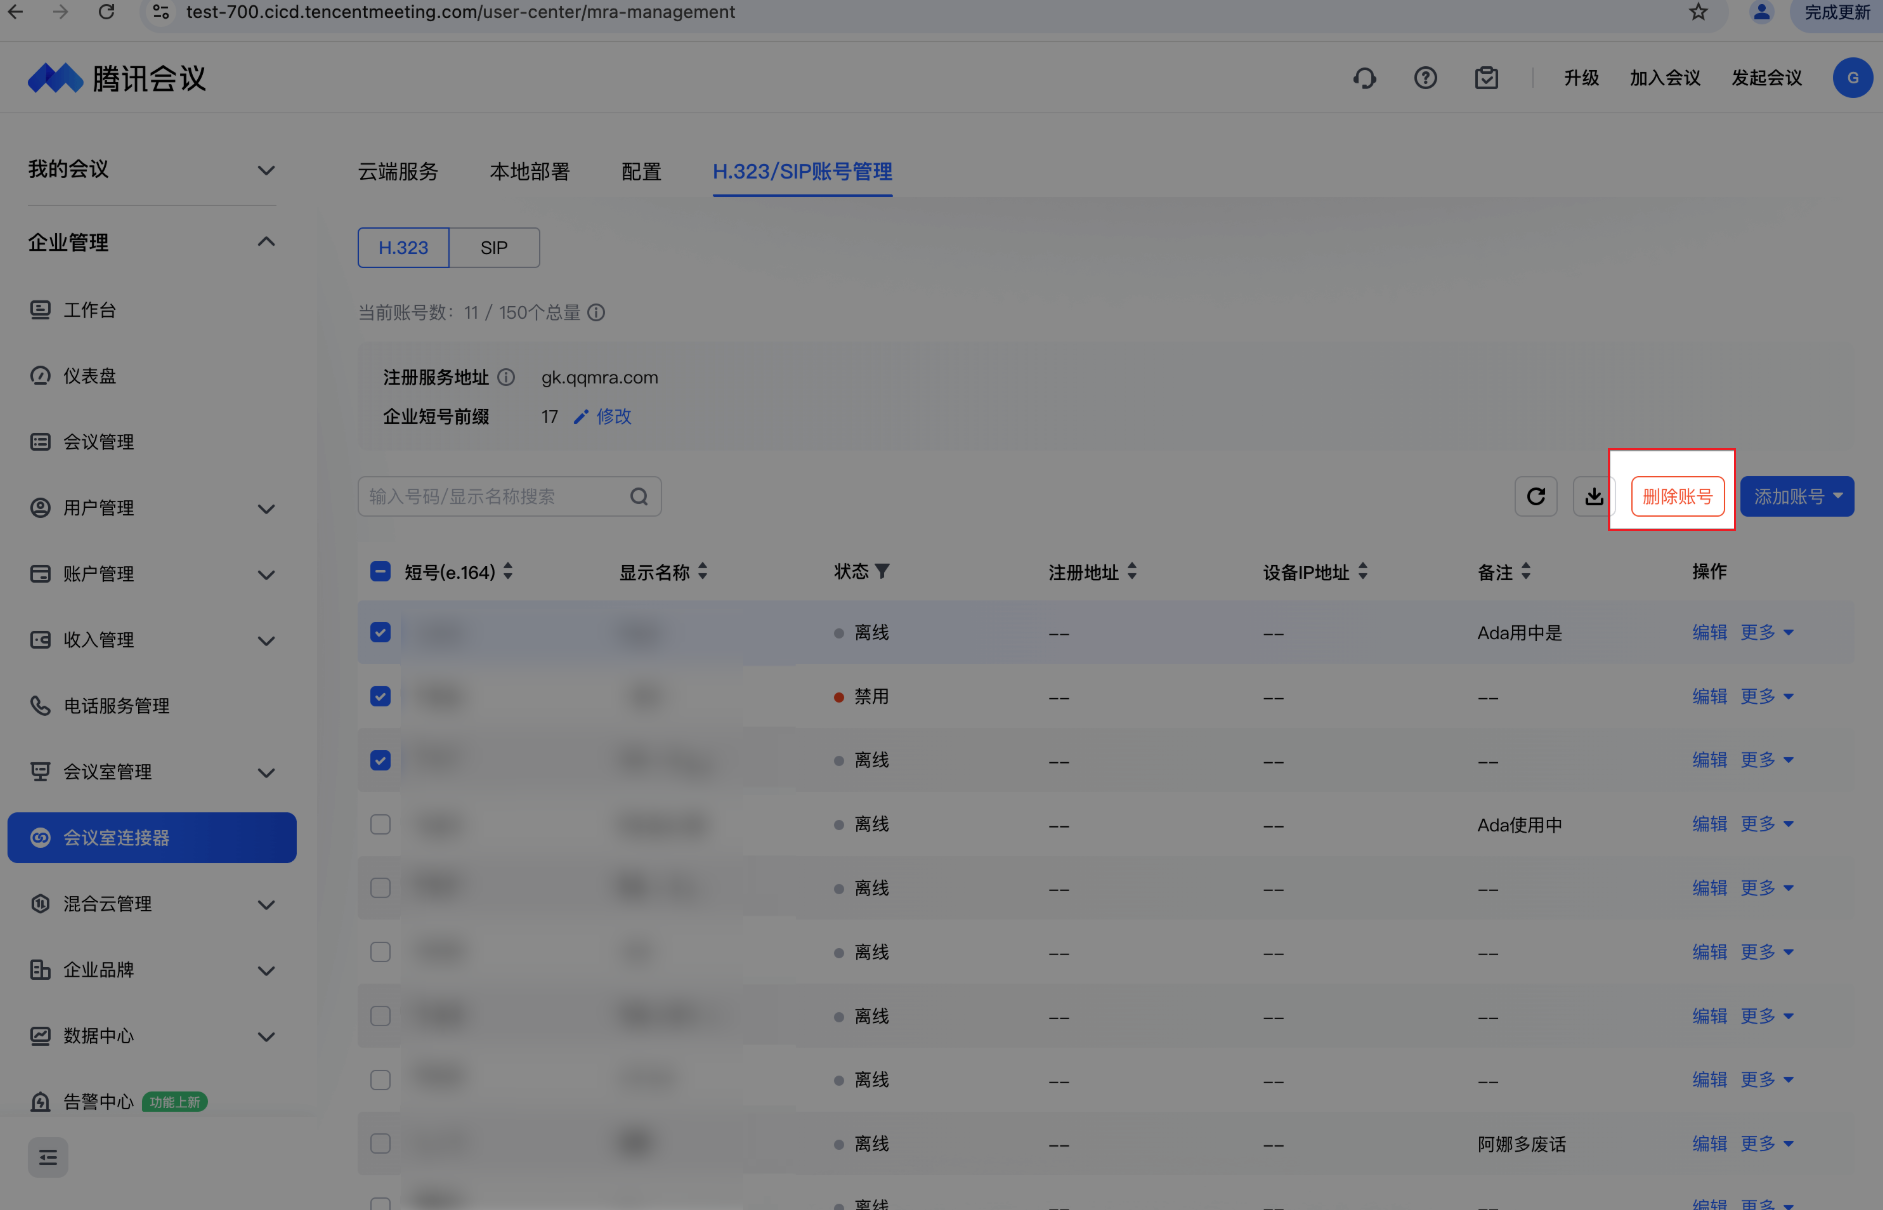Select H.323/SIP账号管理 tab
The image size is (1883, 1210).
click(x=802, y=171)
